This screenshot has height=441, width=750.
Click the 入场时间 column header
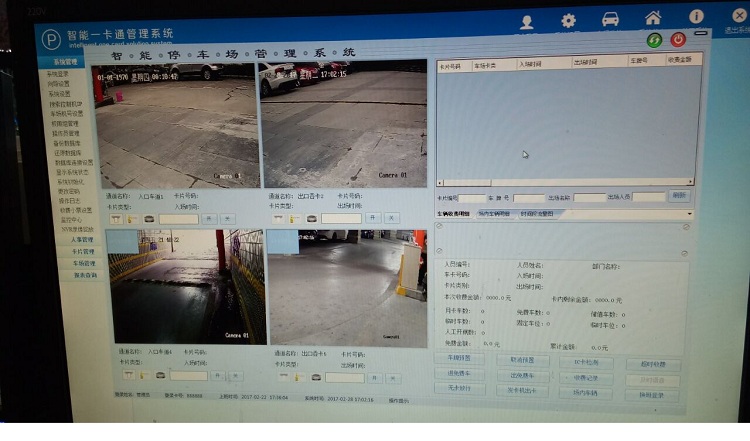point(544,64)
